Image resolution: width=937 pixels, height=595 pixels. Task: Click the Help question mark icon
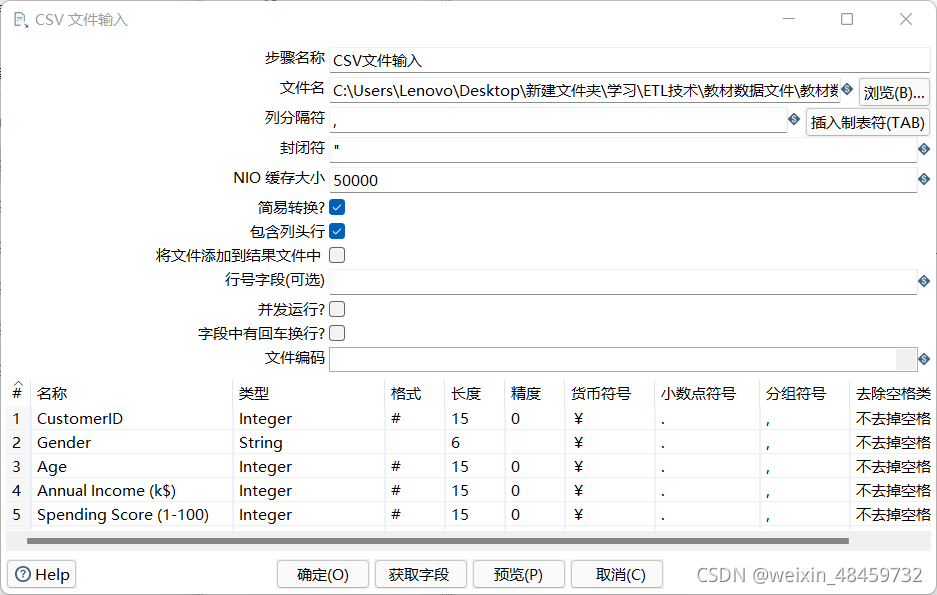coord(23,575)
